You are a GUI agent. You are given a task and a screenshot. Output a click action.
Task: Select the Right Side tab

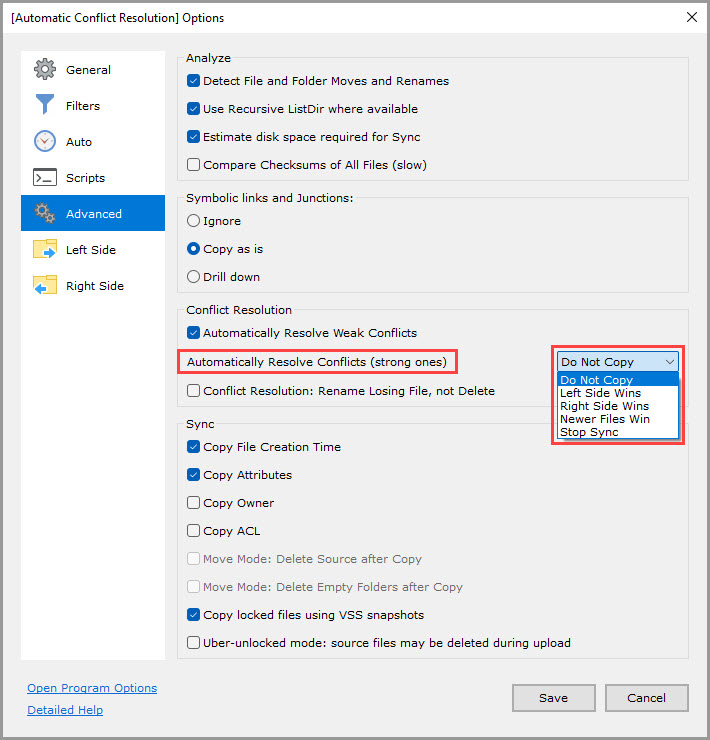pyautogui.click(x=93, y=285)
